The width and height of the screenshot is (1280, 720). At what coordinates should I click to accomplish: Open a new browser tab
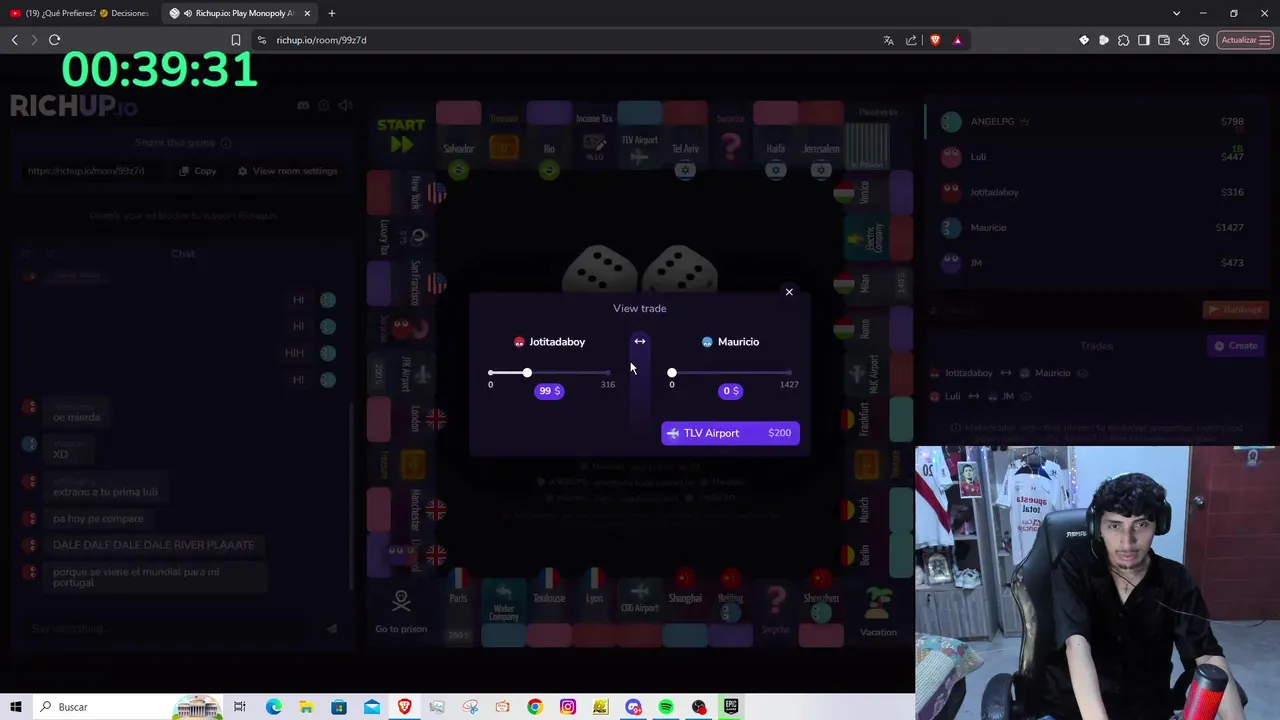332,13
